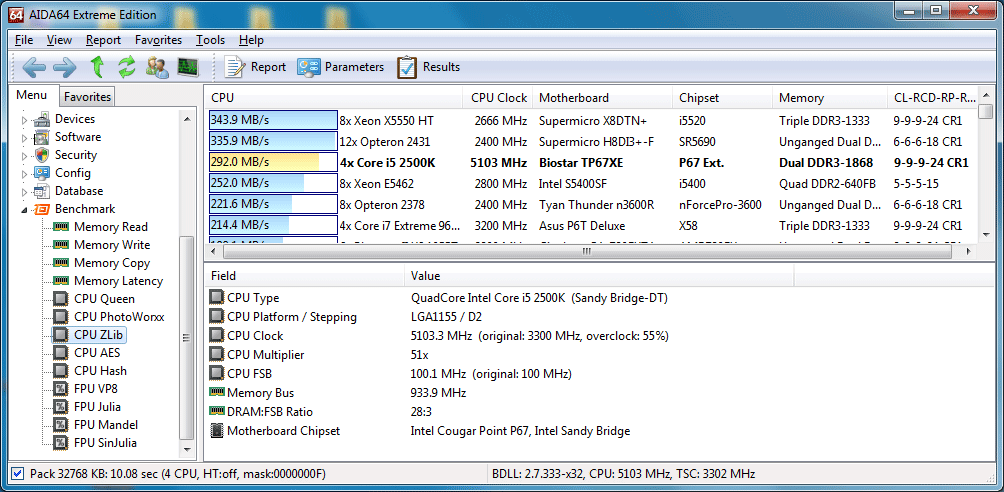Expand the Software tree node

[25, 137]
